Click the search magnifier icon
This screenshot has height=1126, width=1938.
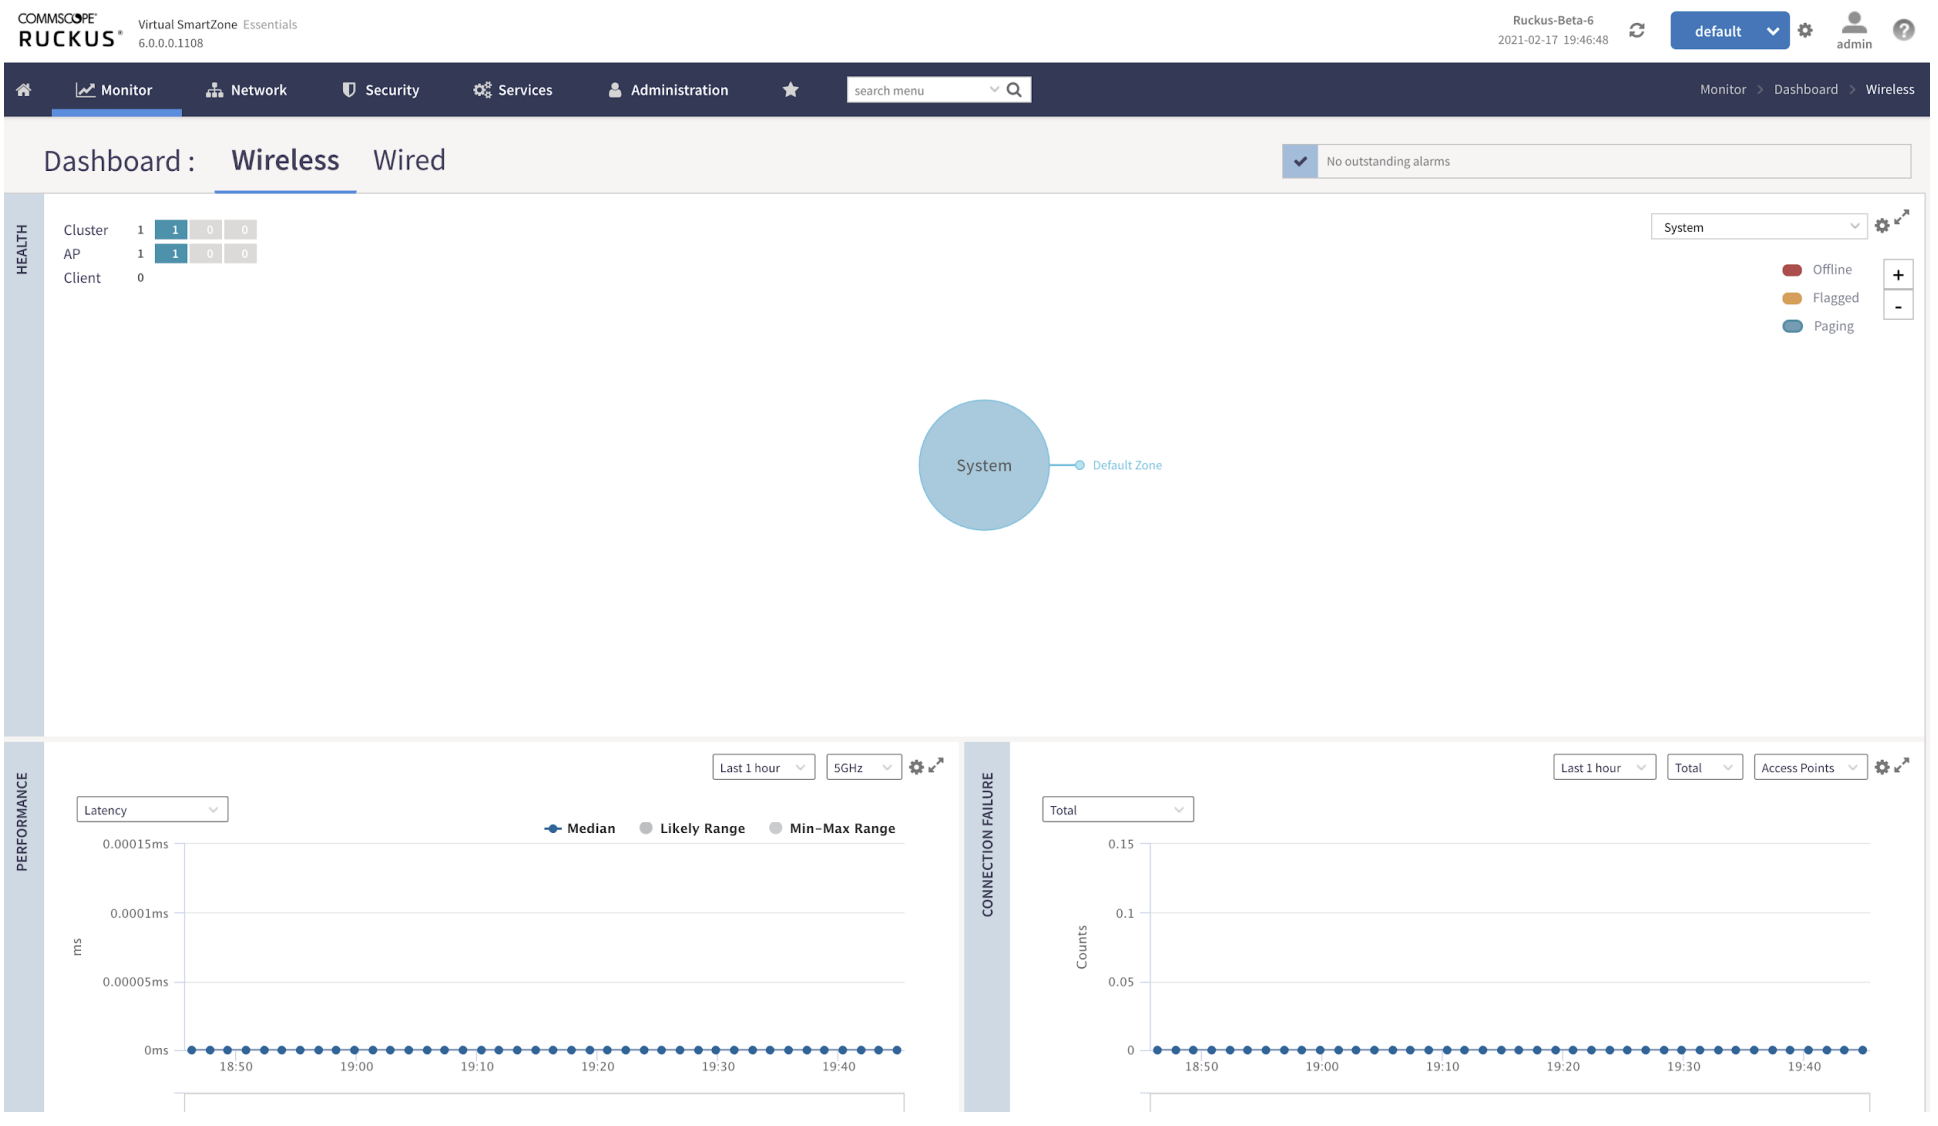(x=1015, y=90)
